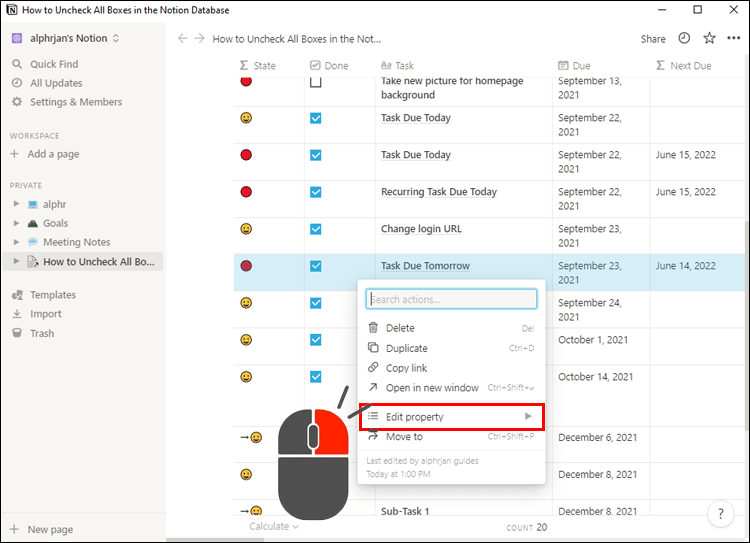Check the box for Take new picture task

[316, 82]
